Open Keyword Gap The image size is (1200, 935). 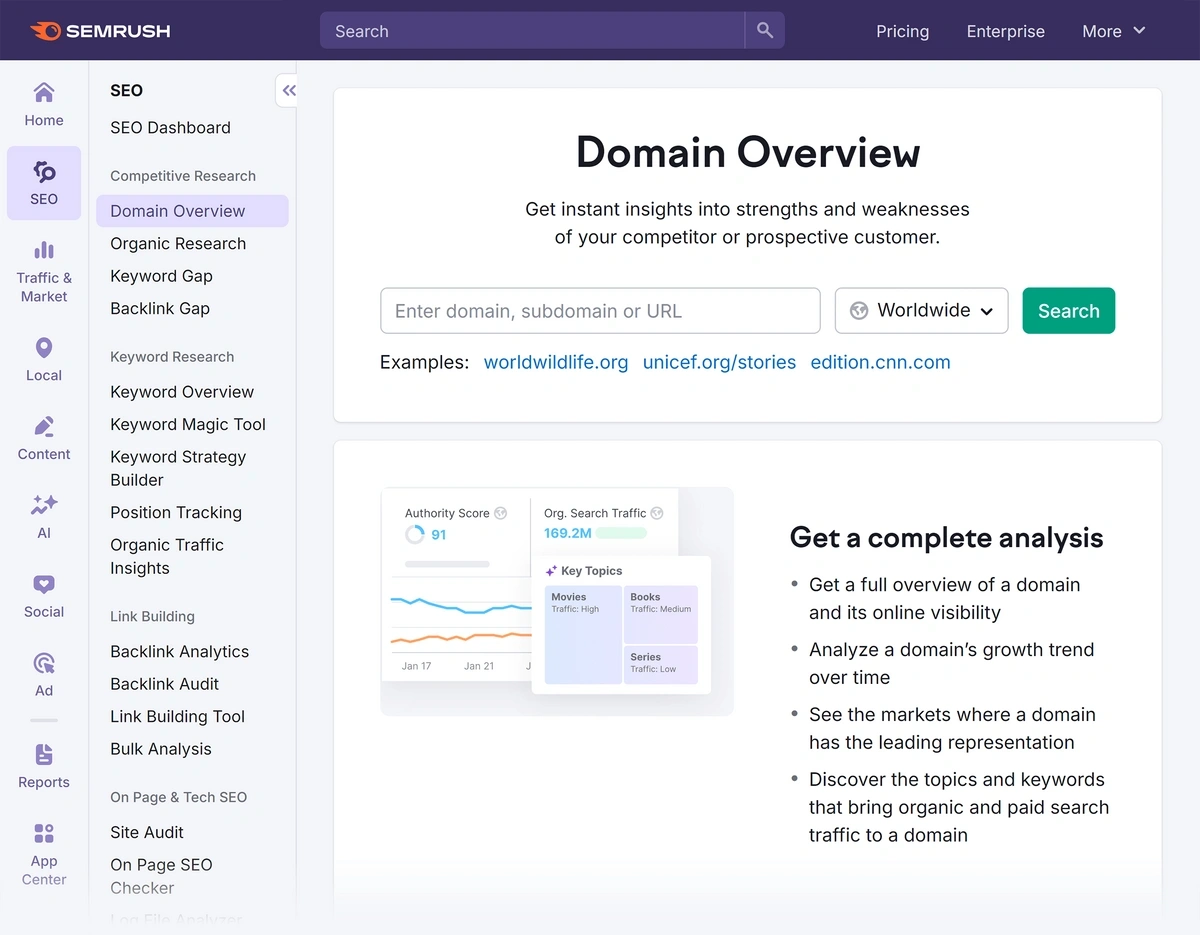(x=161, y=276)
